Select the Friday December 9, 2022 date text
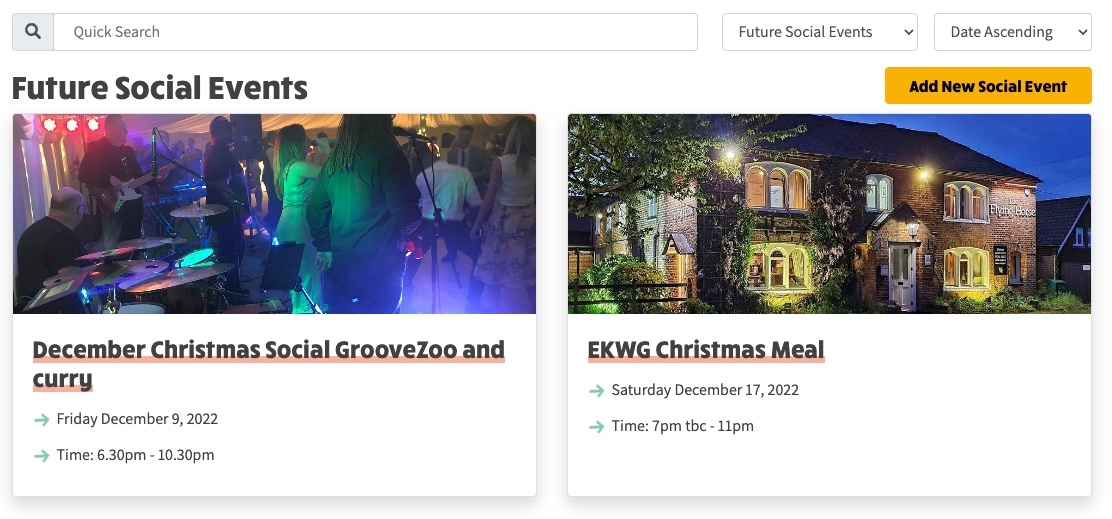The height and width of the screenshot is (519, 1112). [x=137, y=419]
